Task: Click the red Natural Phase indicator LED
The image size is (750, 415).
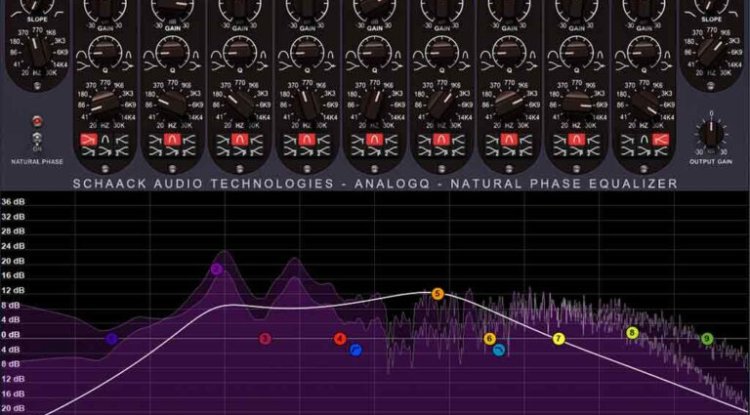Action: pyautogui.click(x=36, y=121)
